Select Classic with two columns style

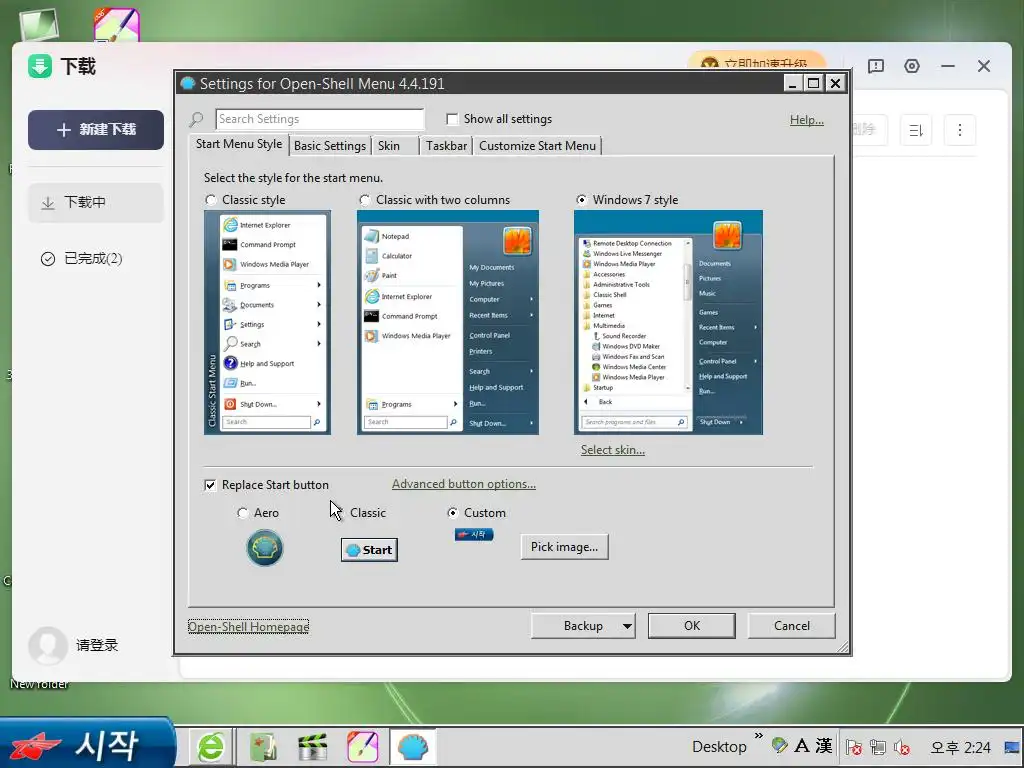[364, 200]
